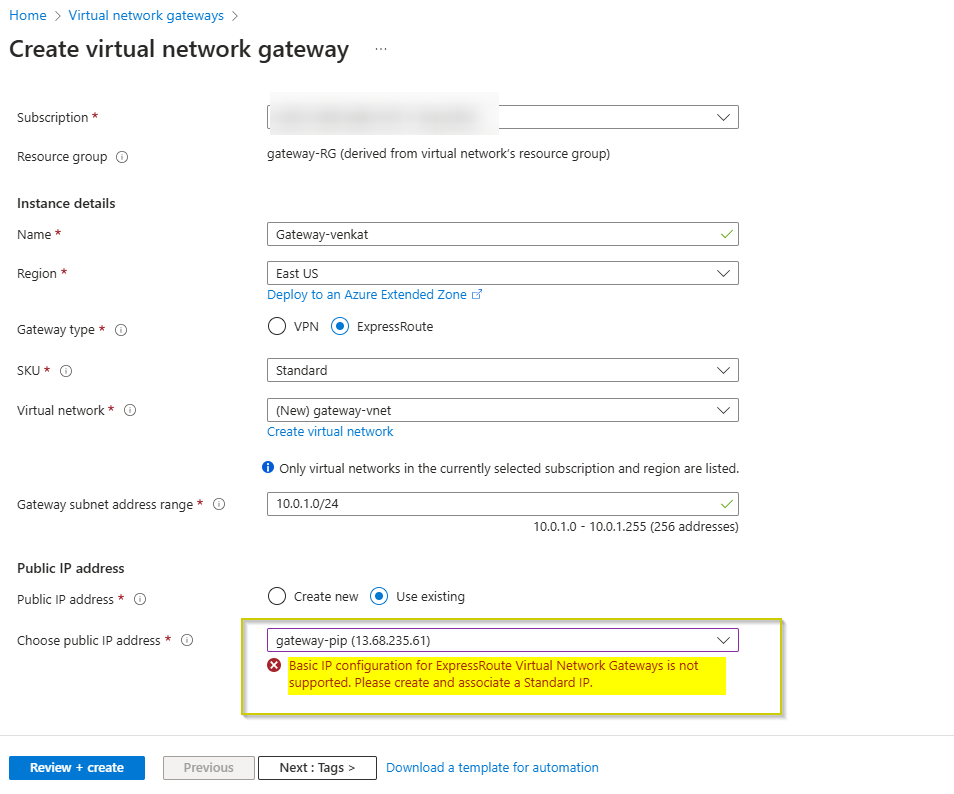Click the ellipsis beside the page title
954x794 pixels.
[x=379, y=48]
